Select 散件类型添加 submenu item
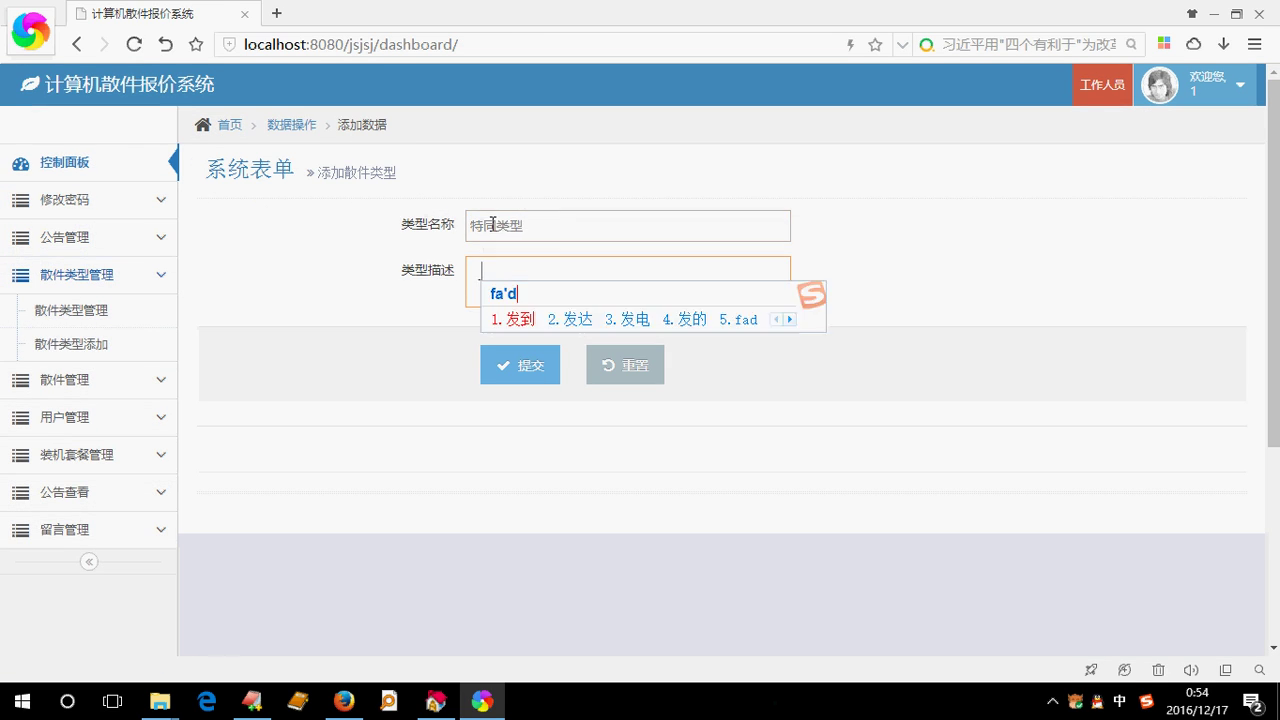1280x720 pixels. 71,344
